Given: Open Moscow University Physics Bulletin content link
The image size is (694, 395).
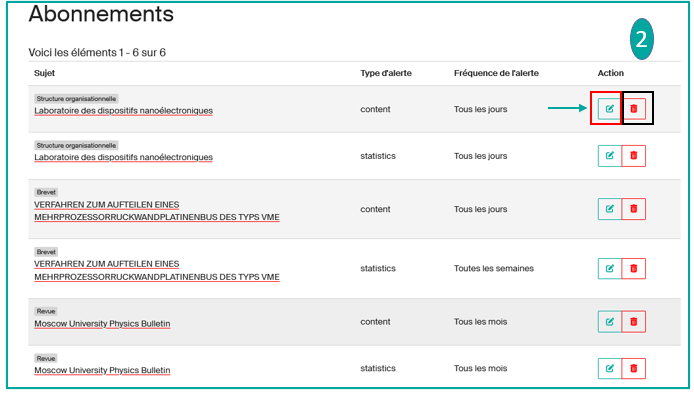Looking at the screenshot, I should click(x=102, y=324).
